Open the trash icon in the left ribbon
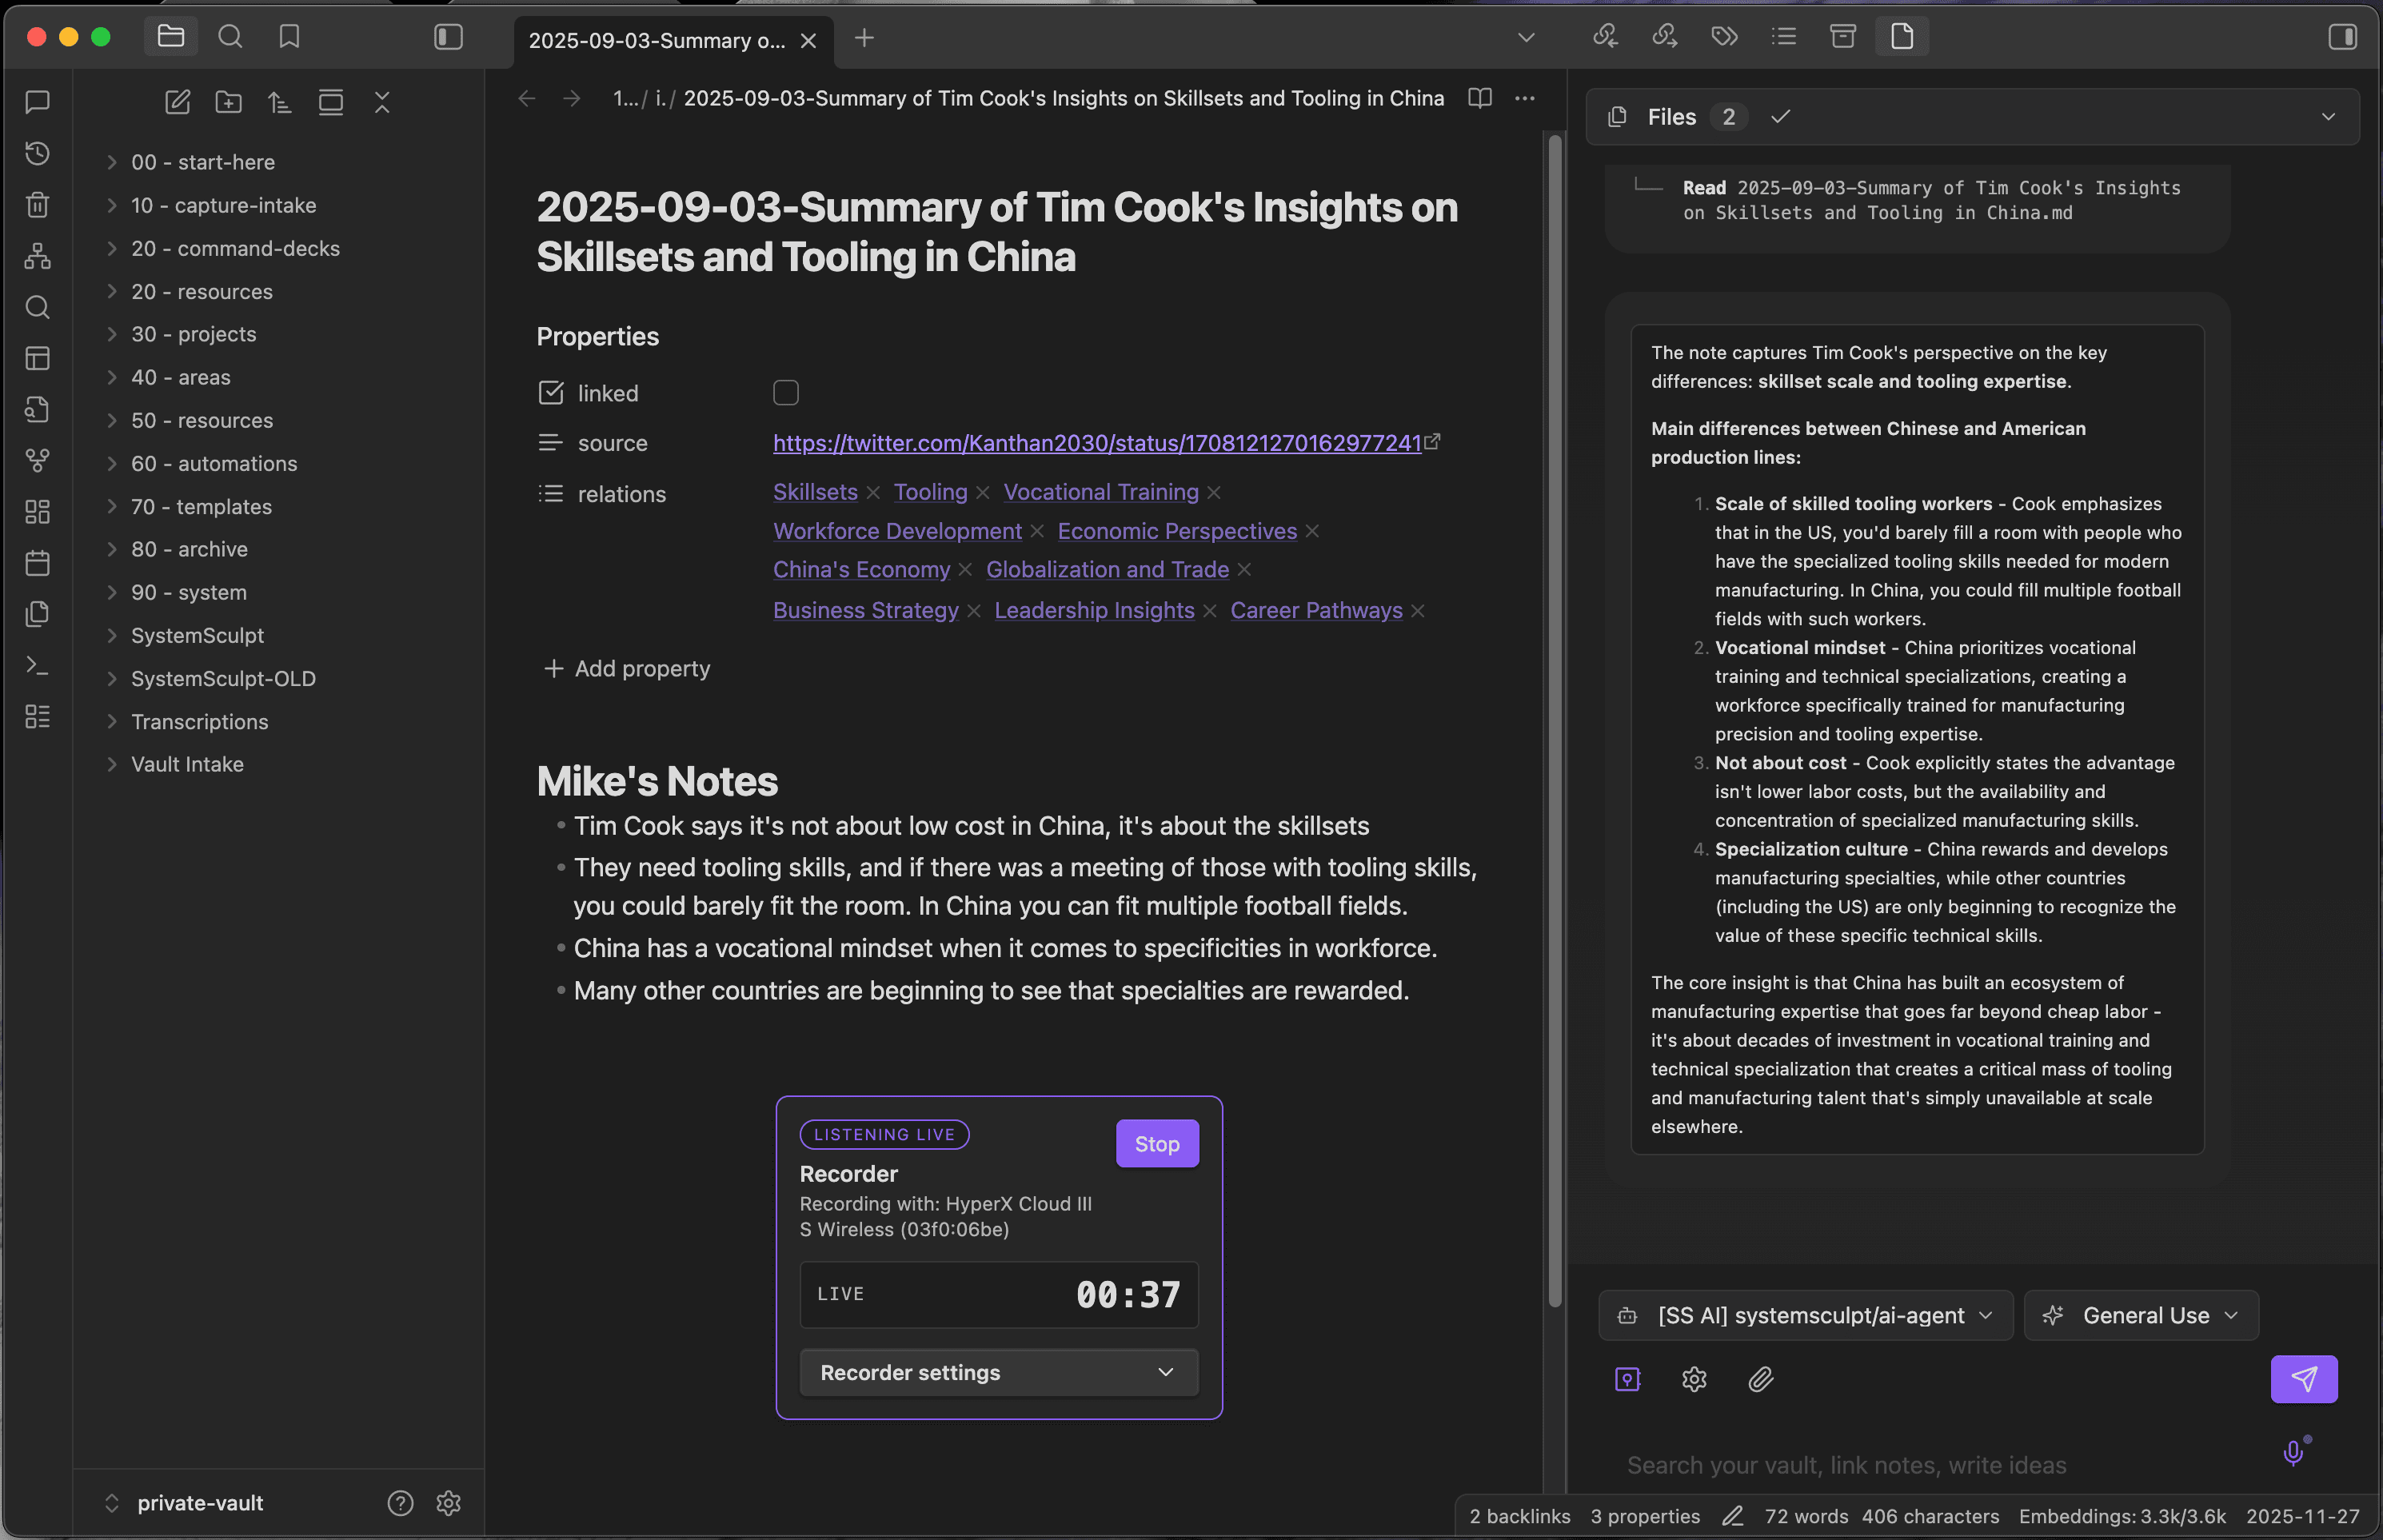Image resolution: width=2383 pixels, height=1540 pixels. click(x=37, y=205)
